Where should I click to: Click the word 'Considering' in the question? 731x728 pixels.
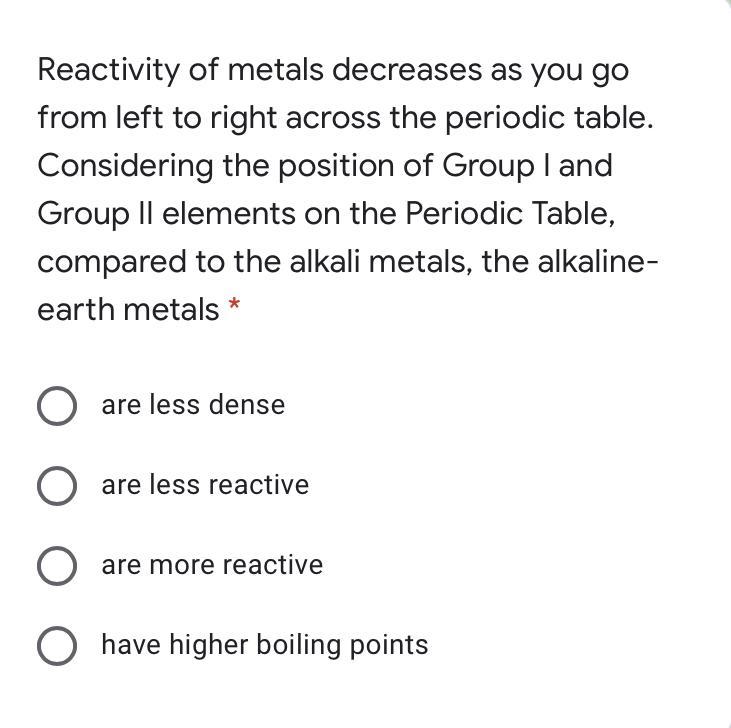(125, 166)
